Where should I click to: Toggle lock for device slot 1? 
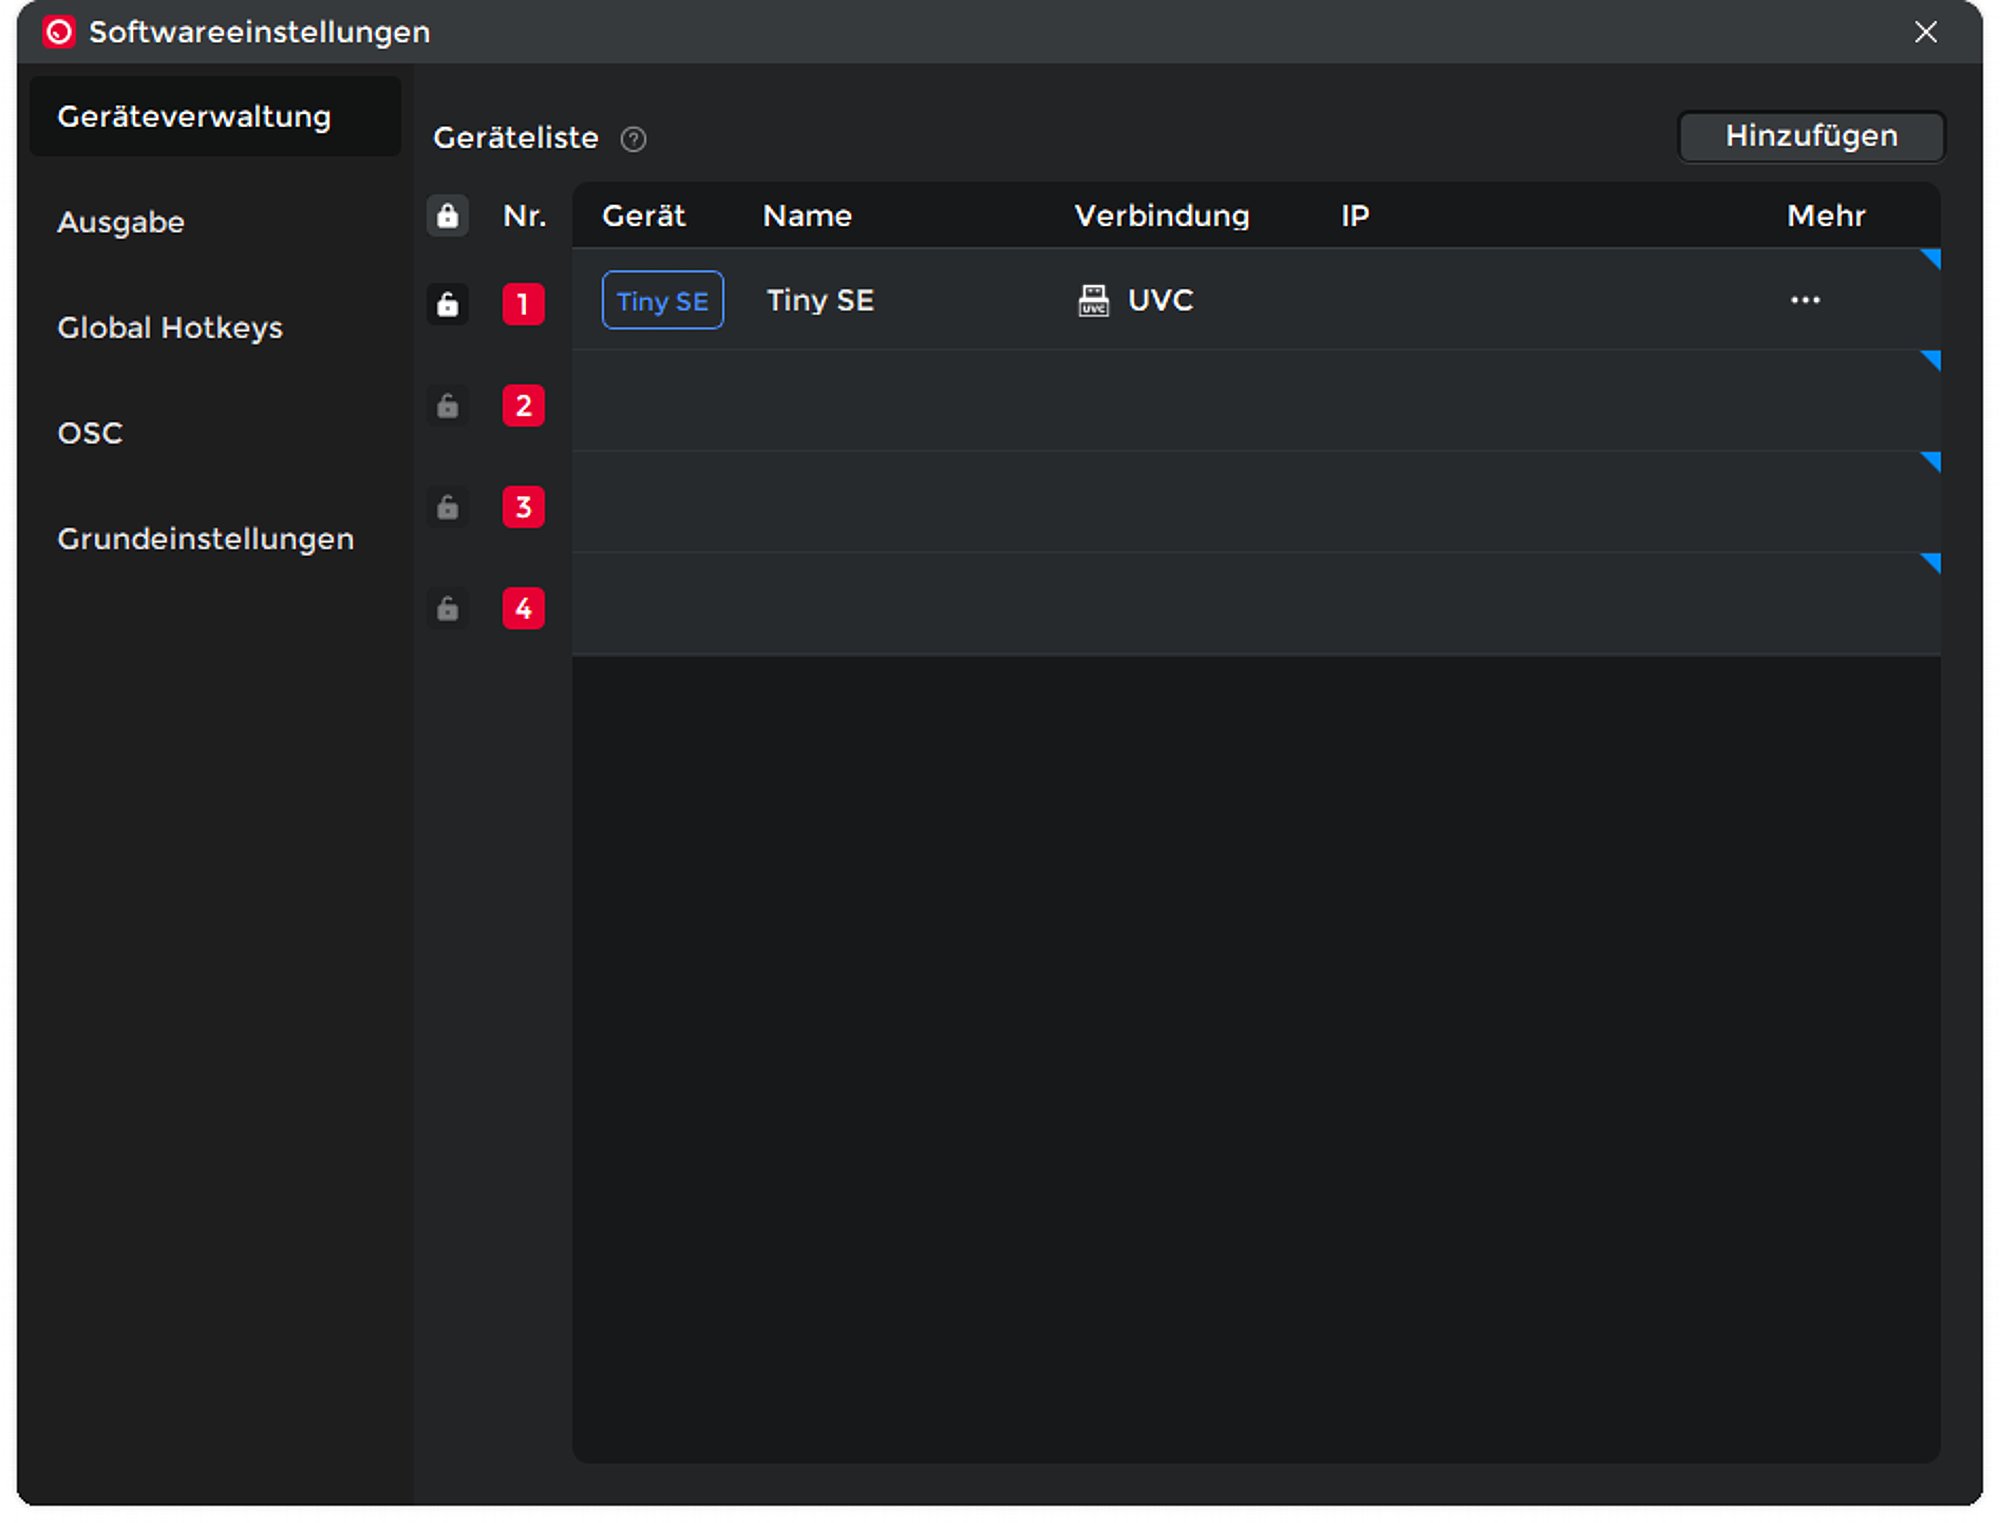tap(448, 304)
